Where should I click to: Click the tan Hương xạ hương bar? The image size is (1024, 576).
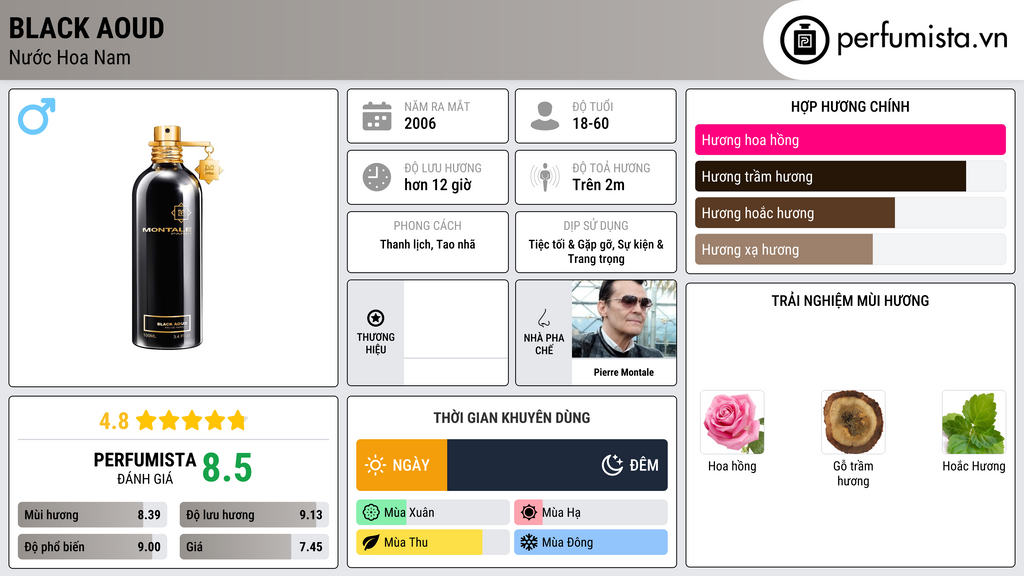784,249
